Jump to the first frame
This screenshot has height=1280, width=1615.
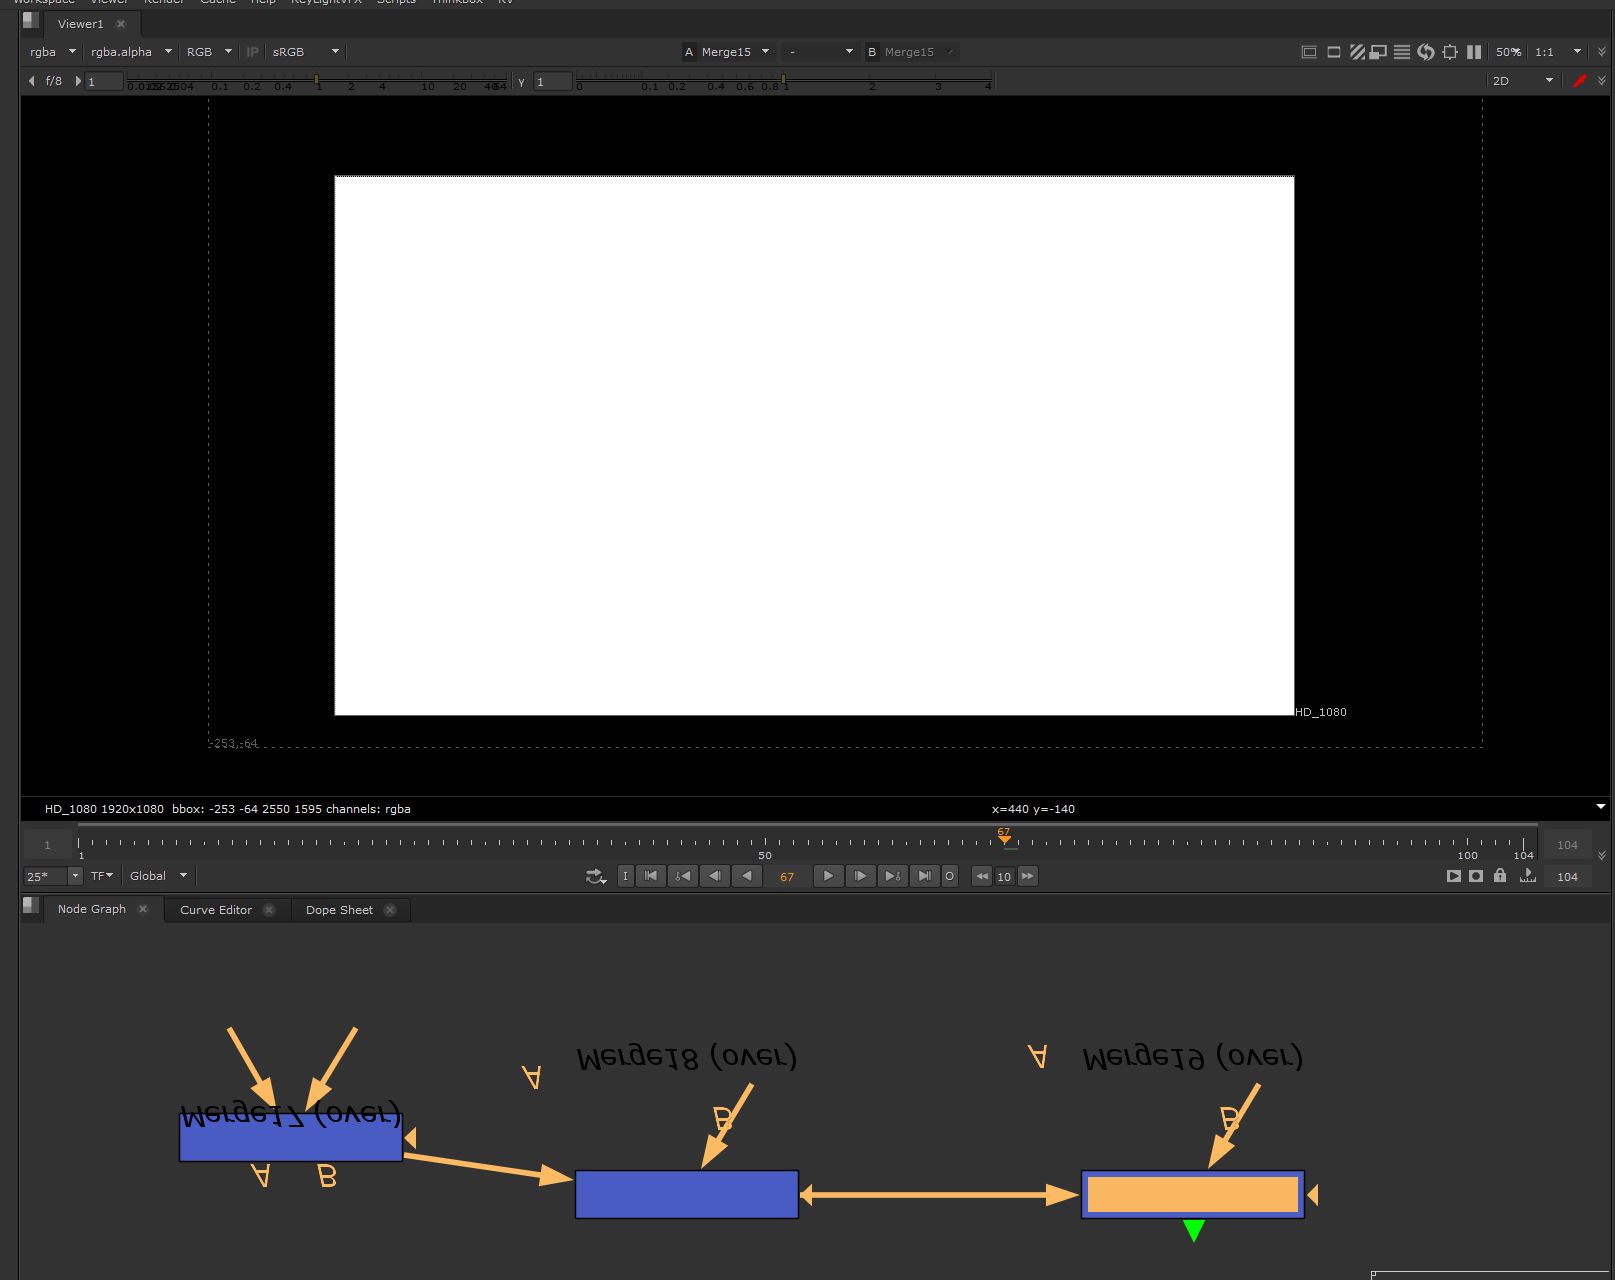pos(651,877)
